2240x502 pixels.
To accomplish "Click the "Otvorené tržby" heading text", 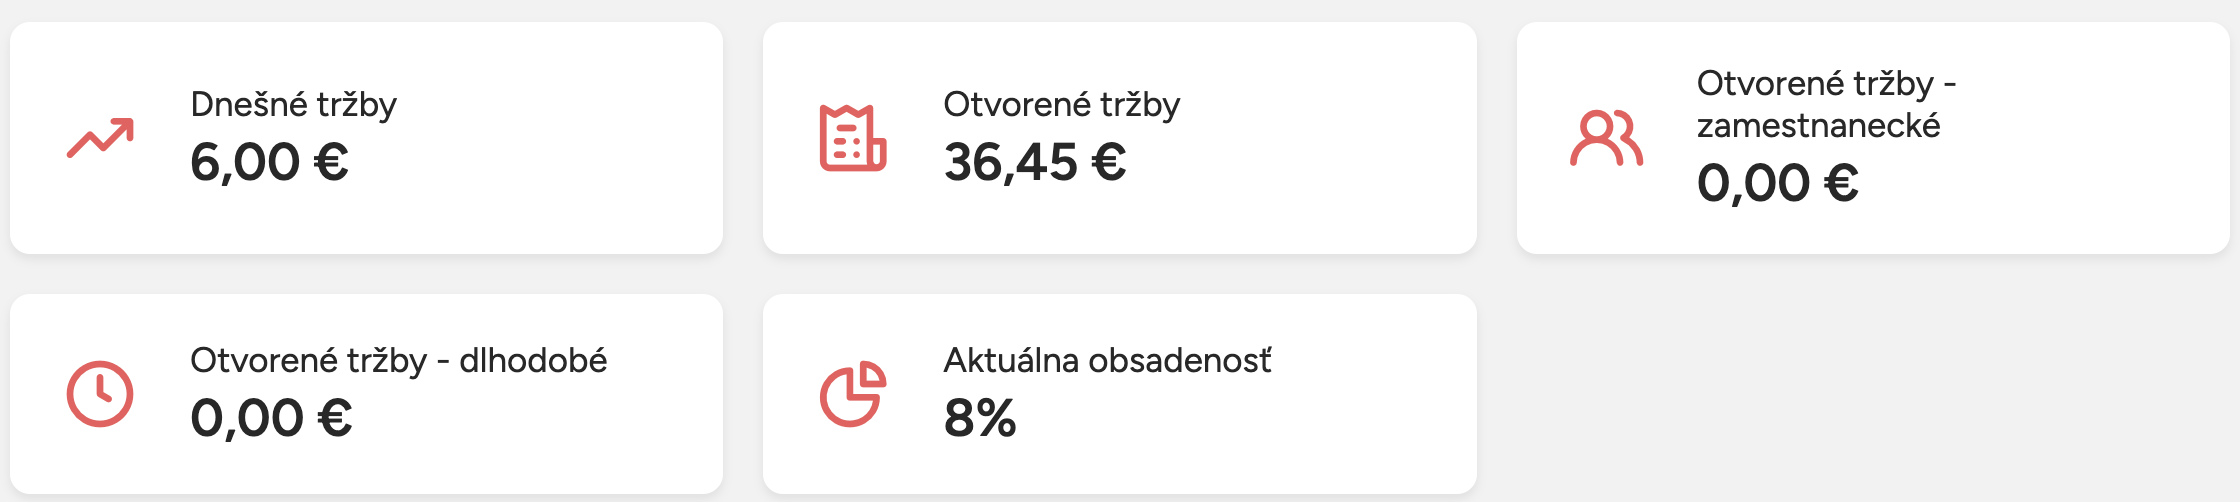I will tap(1061, 104).
